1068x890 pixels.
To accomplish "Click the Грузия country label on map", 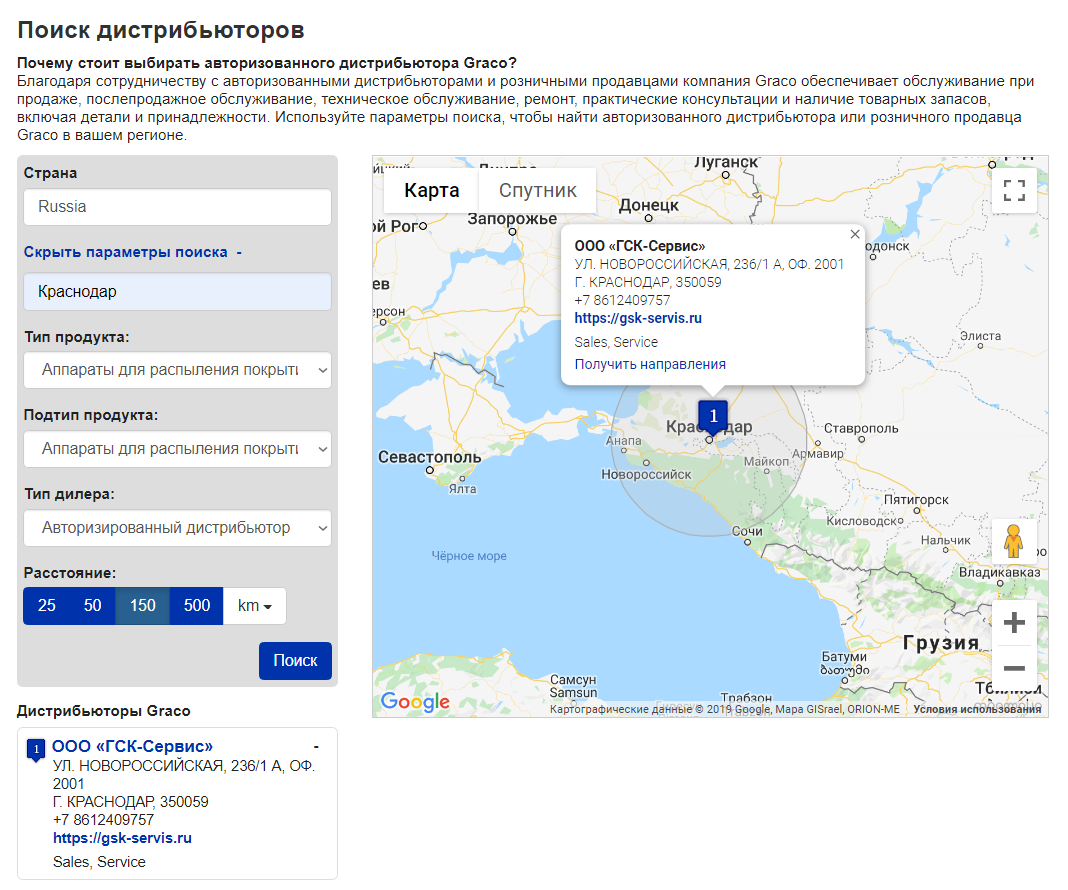I will (x=941, y=642).
